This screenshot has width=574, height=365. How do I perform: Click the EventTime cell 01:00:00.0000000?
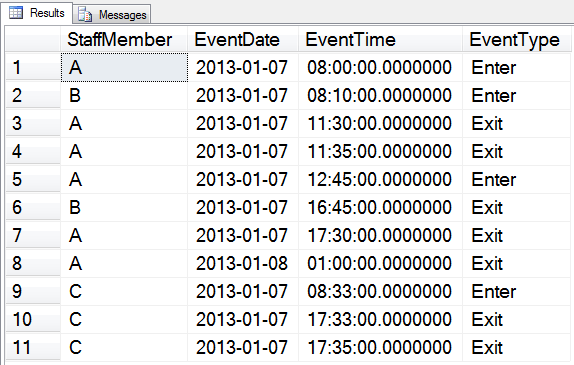(x=380, y=263)
